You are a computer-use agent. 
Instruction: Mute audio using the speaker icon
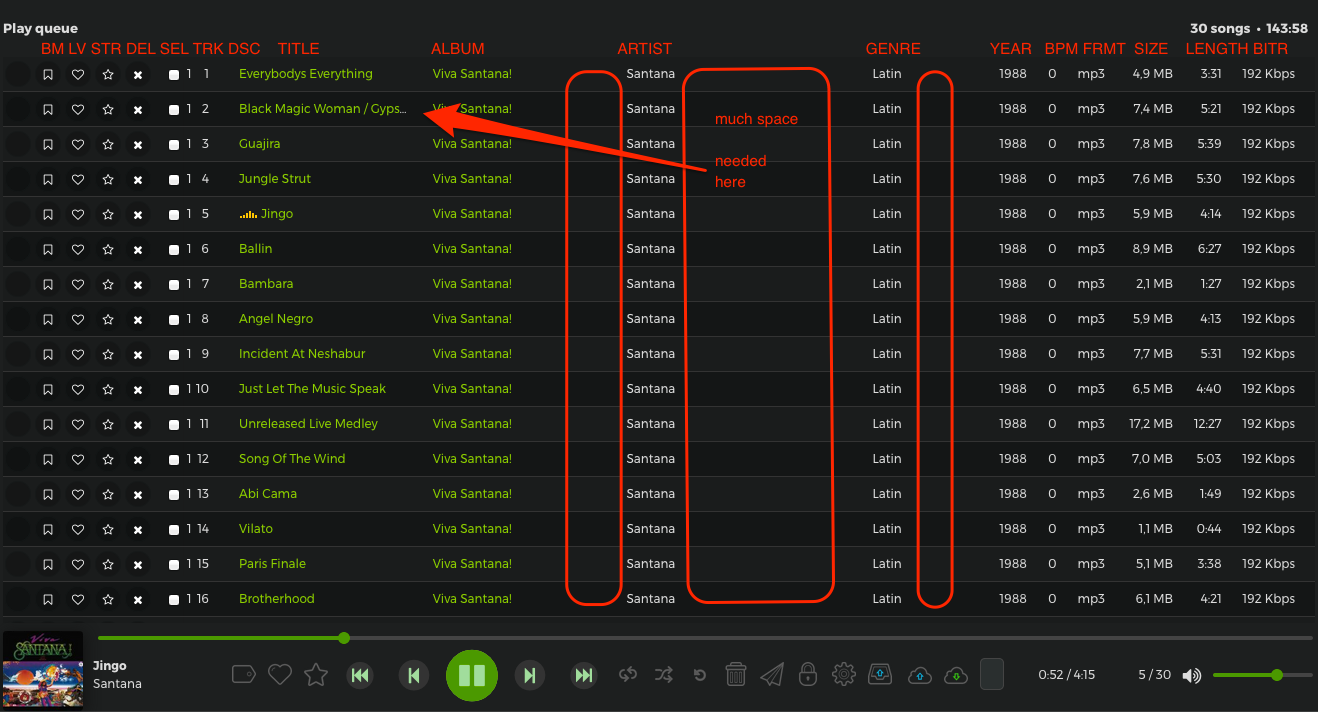point(1191,676)
